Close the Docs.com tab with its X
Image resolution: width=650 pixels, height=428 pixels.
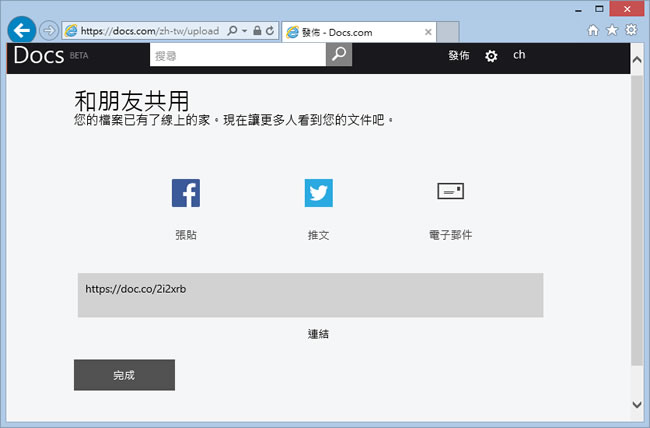pos(428,32)
